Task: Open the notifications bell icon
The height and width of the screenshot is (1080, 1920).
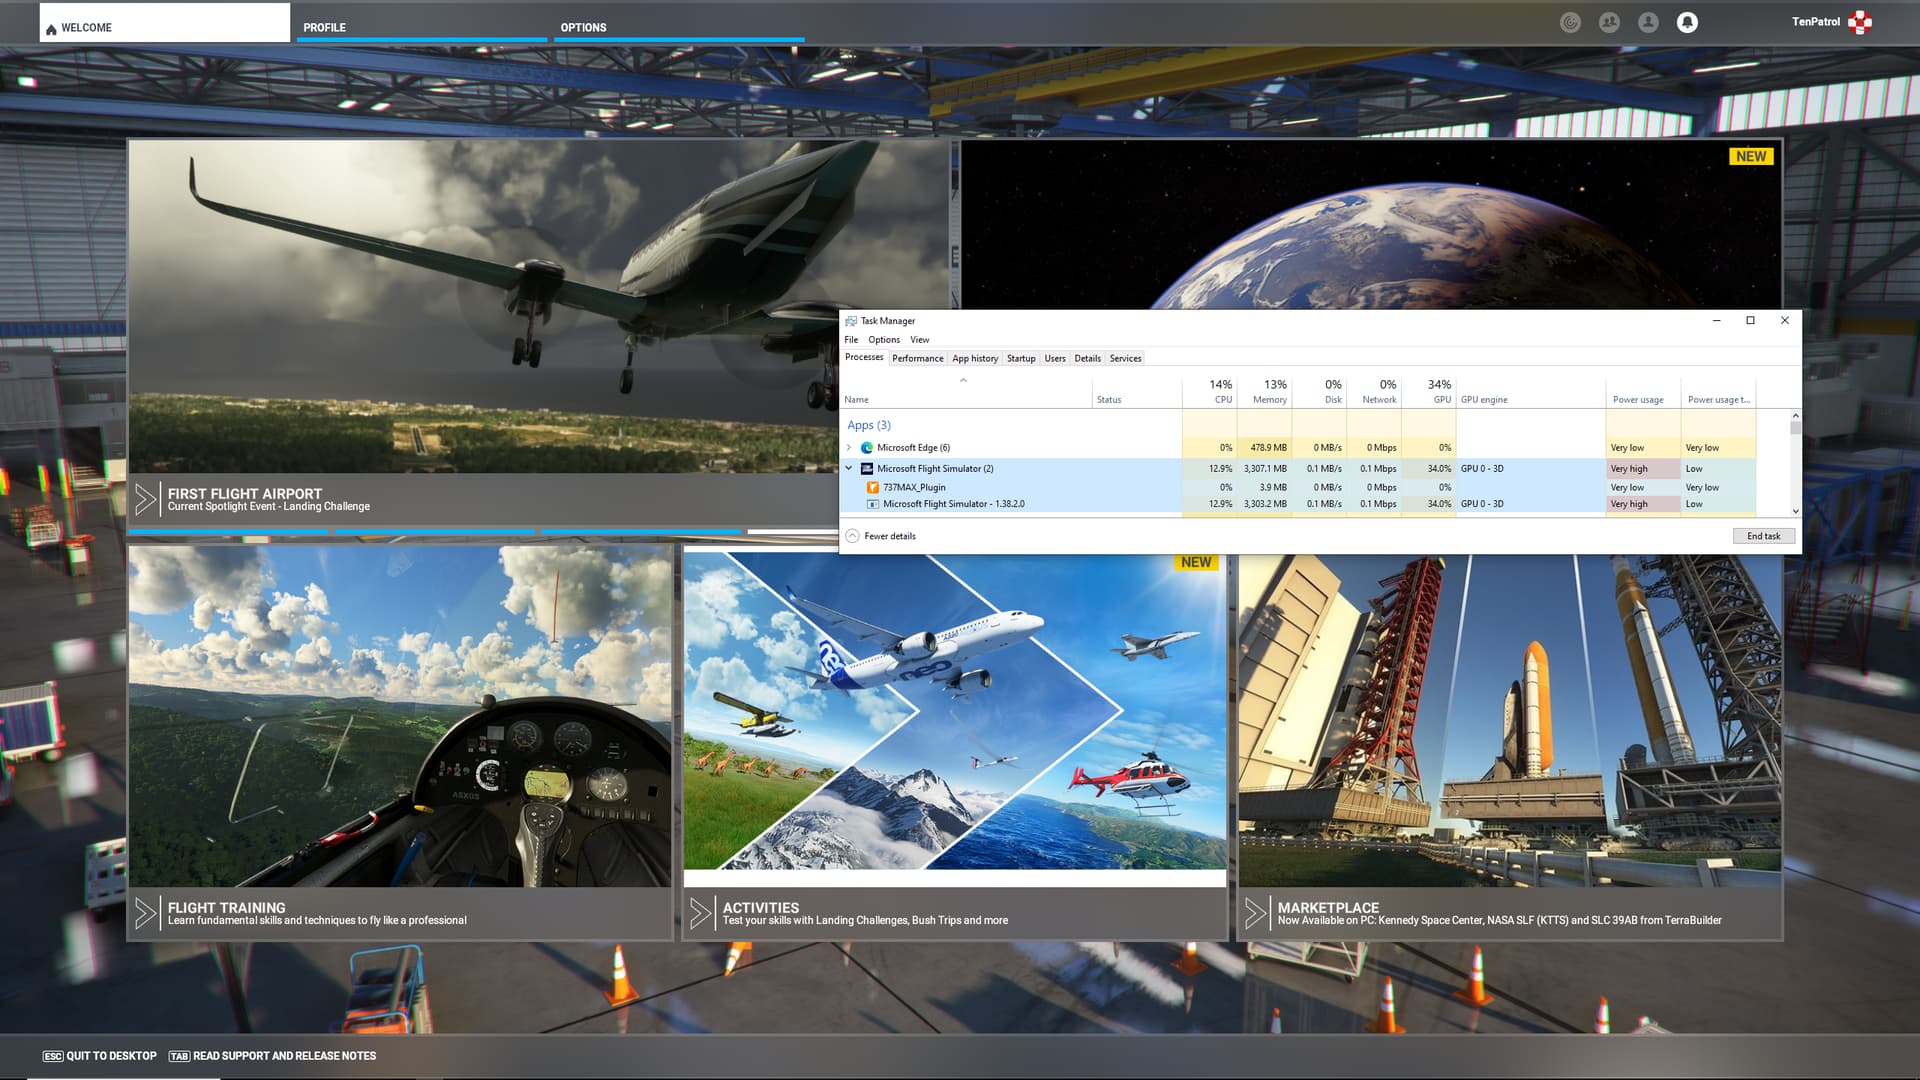Action: coord(1687,22)
